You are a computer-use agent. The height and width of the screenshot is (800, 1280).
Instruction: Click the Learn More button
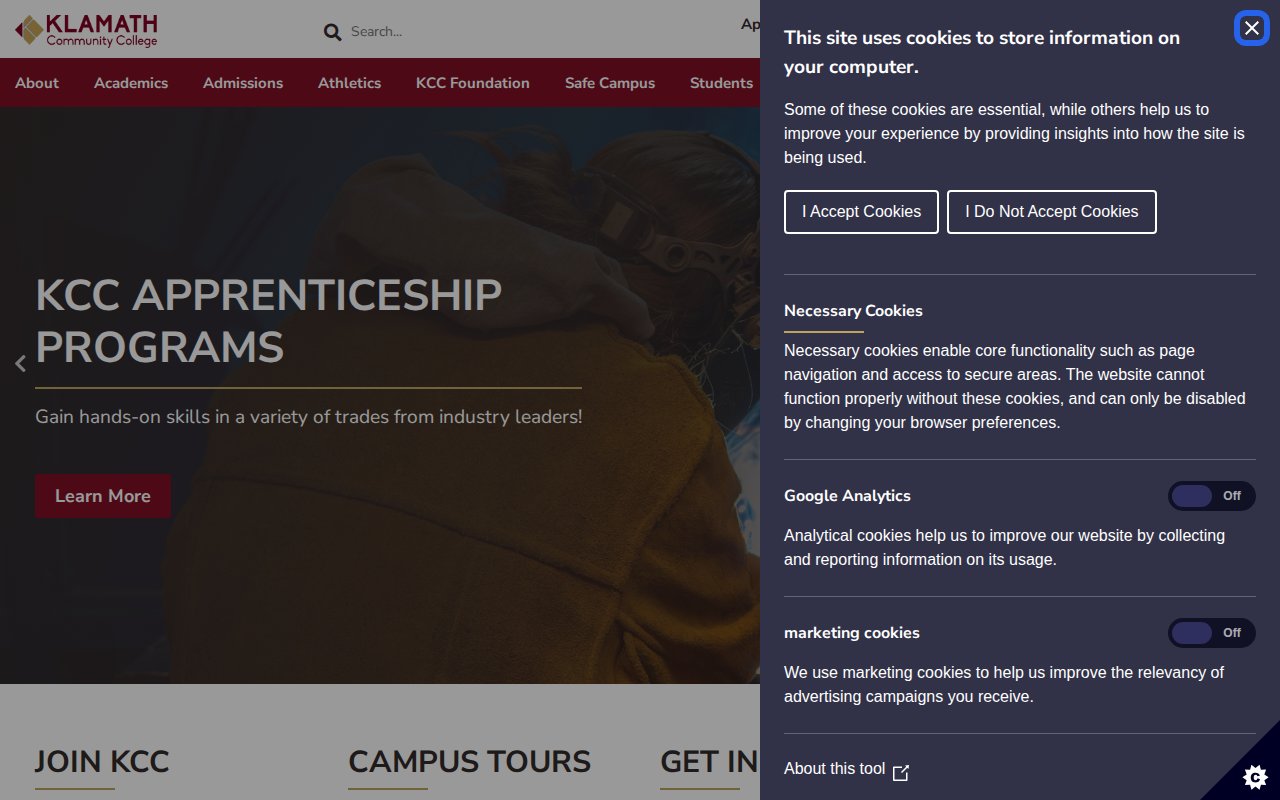pyautogui.click(x=103, y=496)
